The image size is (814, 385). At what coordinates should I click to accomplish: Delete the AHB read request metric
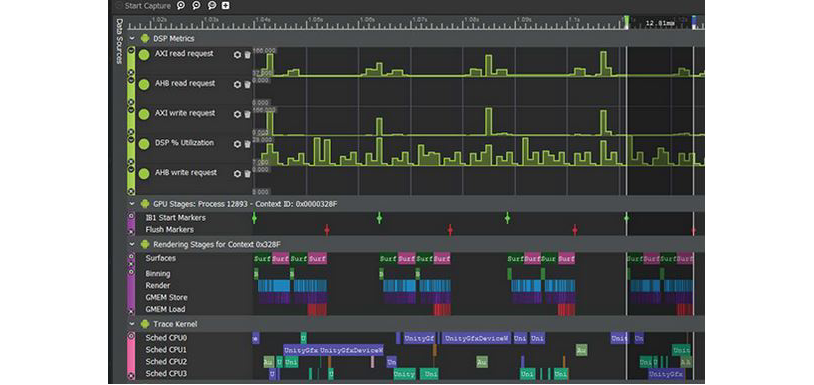(x=247, y=84)
